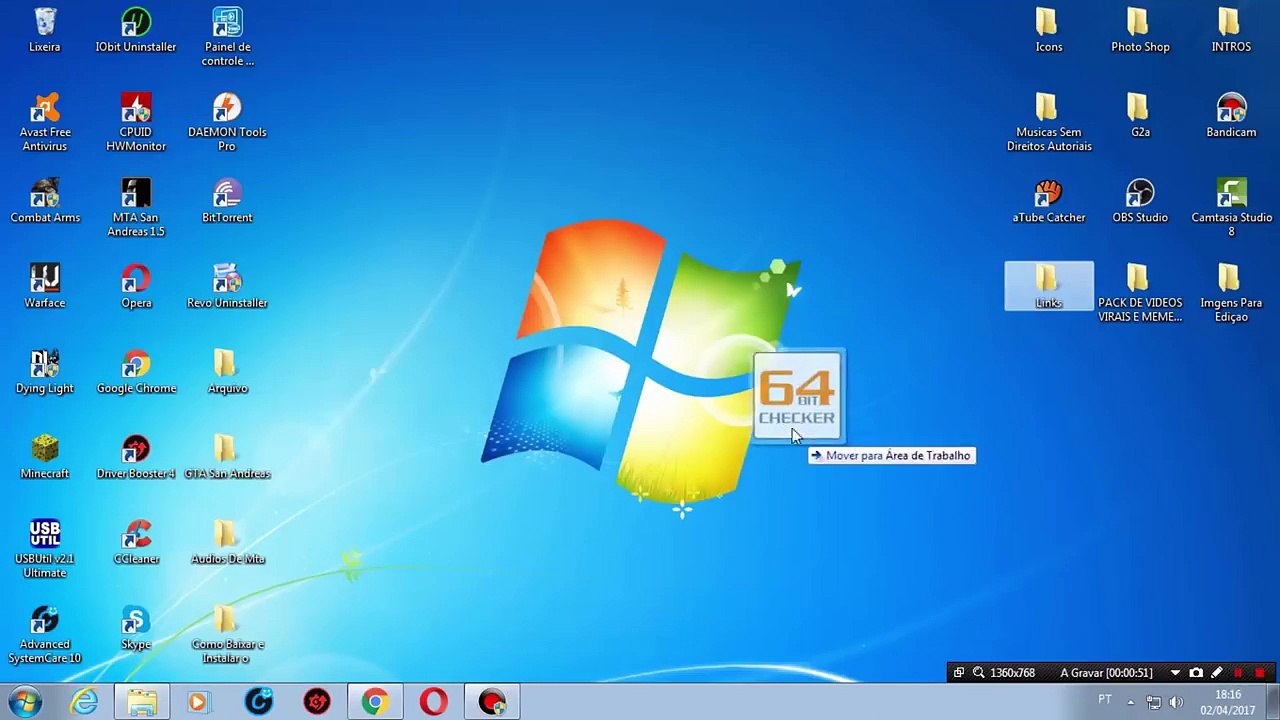Viewport: 1280px width, 720px height.
Task: Click the Minecraft desktop icon
Action: click(x=45, y=457)
